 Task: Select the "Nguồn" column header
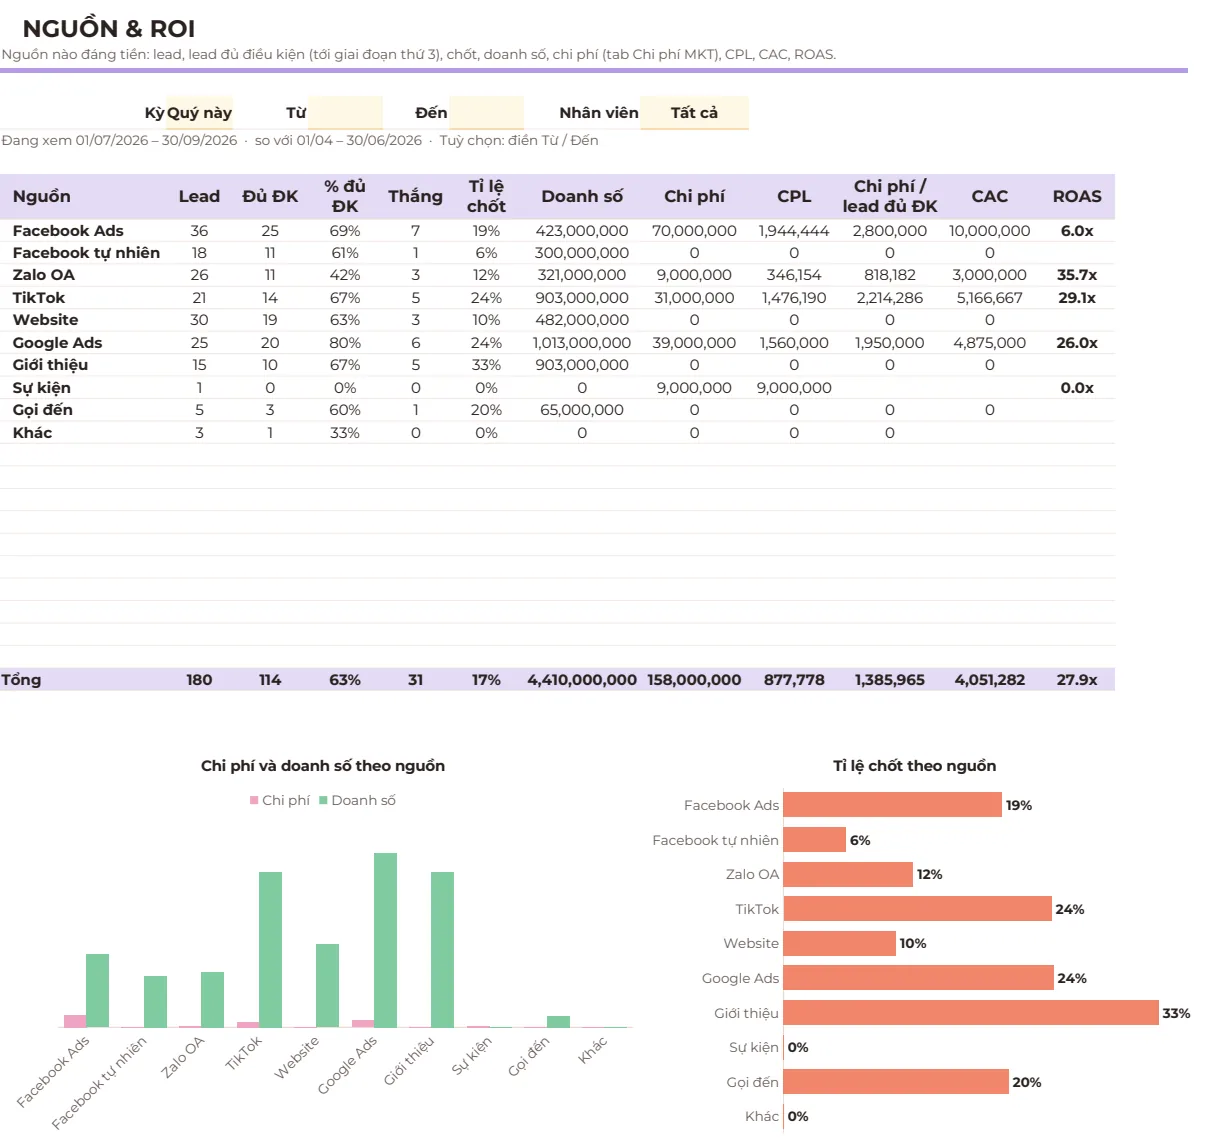pos(42,196)
